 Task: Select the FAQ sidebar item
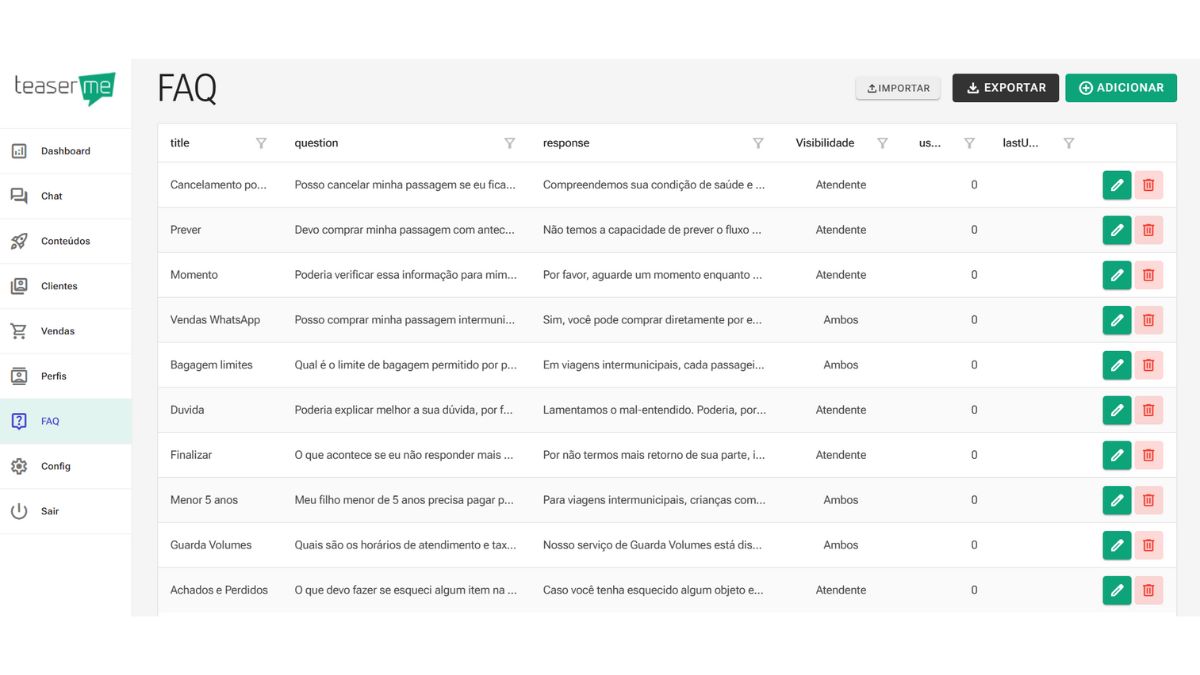click(65, 421)
